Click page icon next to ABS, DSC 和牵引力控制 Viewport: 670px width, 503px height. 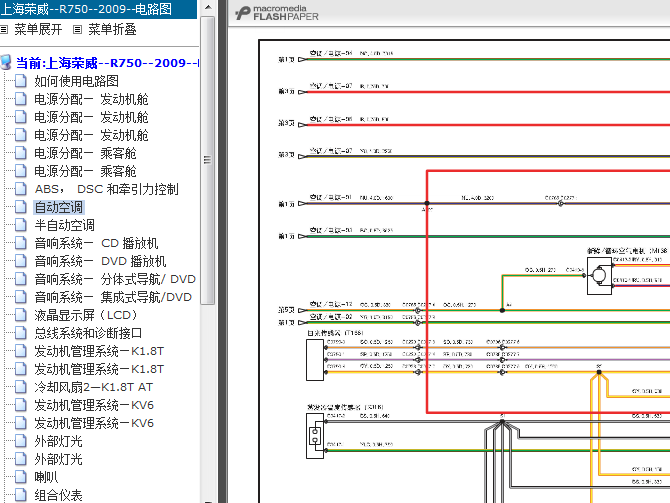pos(21,188)
